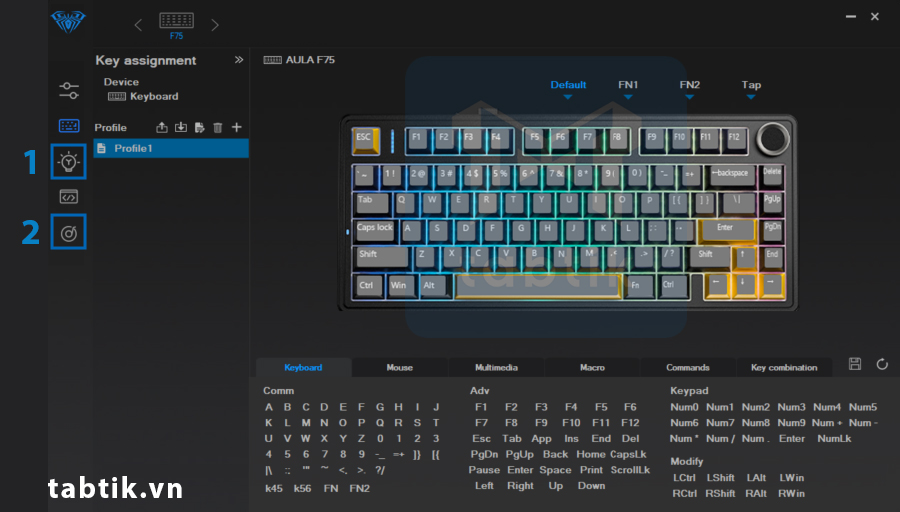
Task: Switch to the FN1 layer
Action: pos(628,87)
